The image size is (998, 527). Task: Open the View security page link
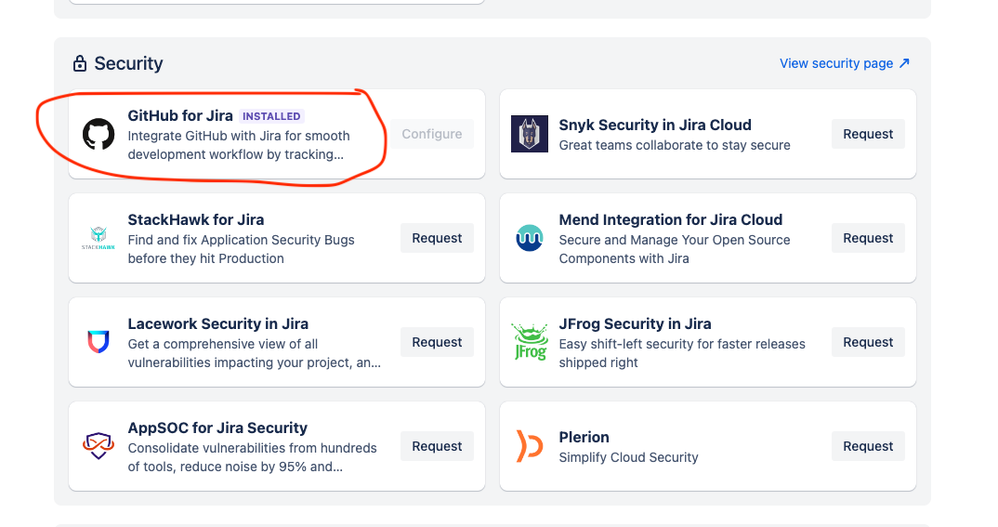pyautogui.click(x=845, y=63)
